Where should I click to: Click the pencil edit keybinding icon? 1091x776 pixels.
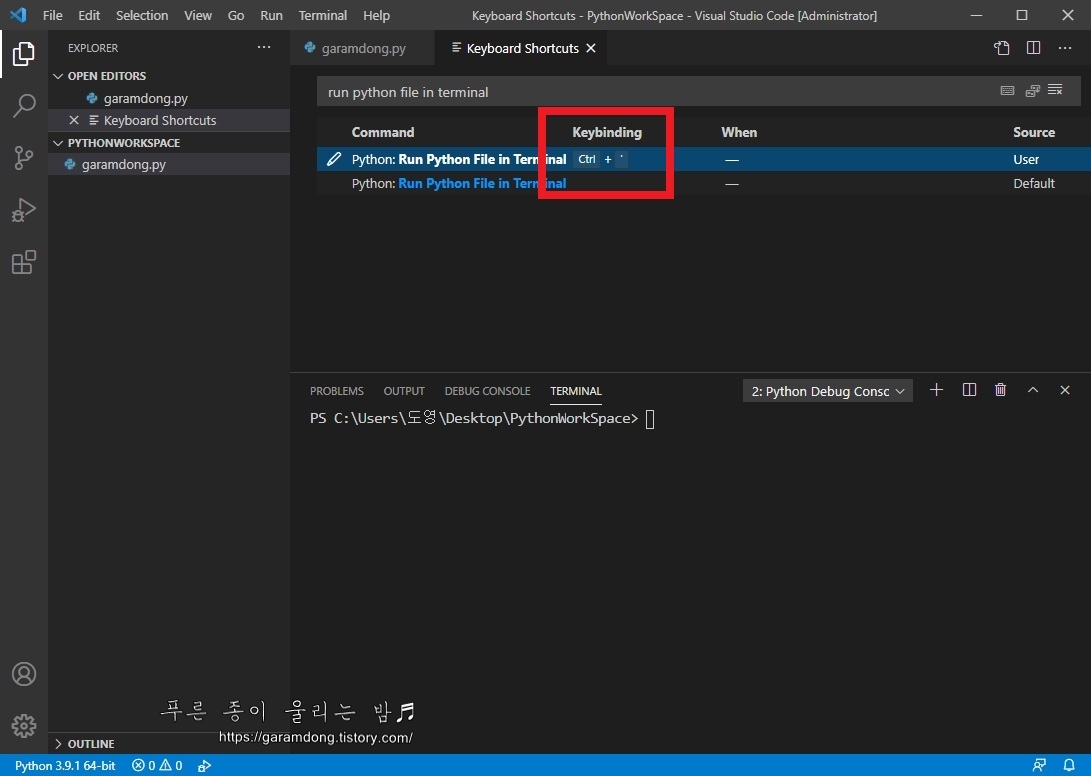click(x=334, y=159)
